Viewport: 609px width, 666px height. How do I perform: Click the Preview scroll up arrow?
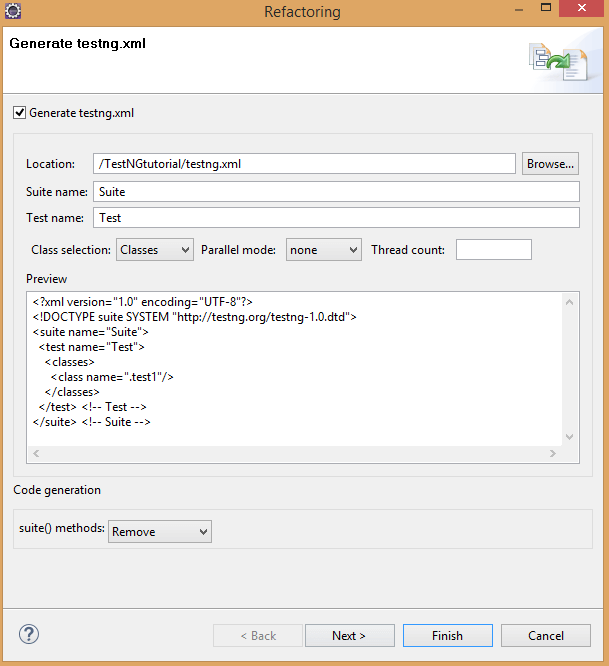pos(570,302)
